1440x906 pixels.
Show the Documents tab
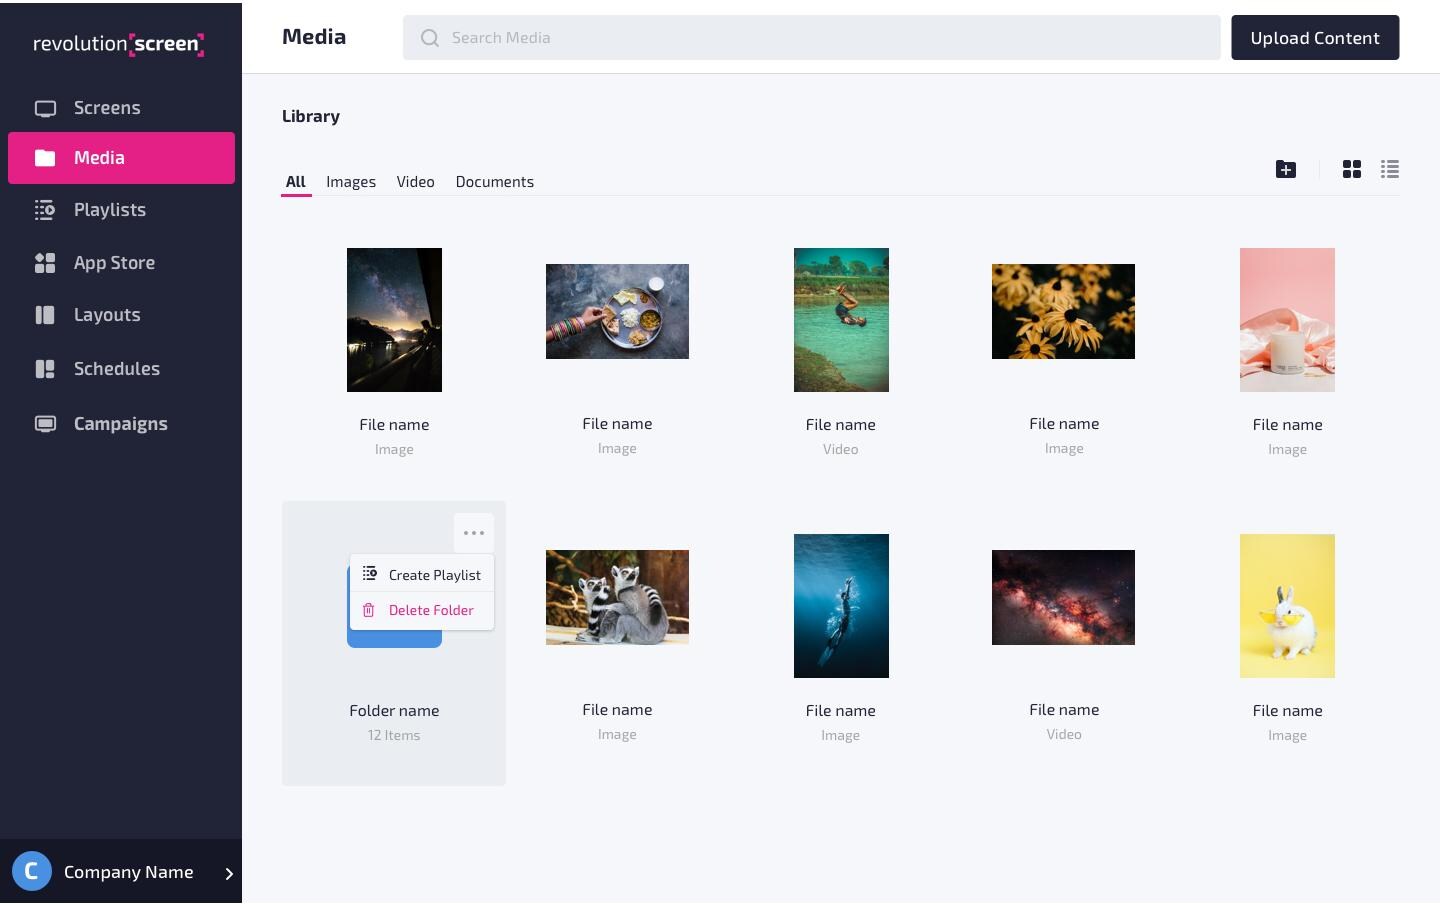pyautogui.click(x=495, y=182)
